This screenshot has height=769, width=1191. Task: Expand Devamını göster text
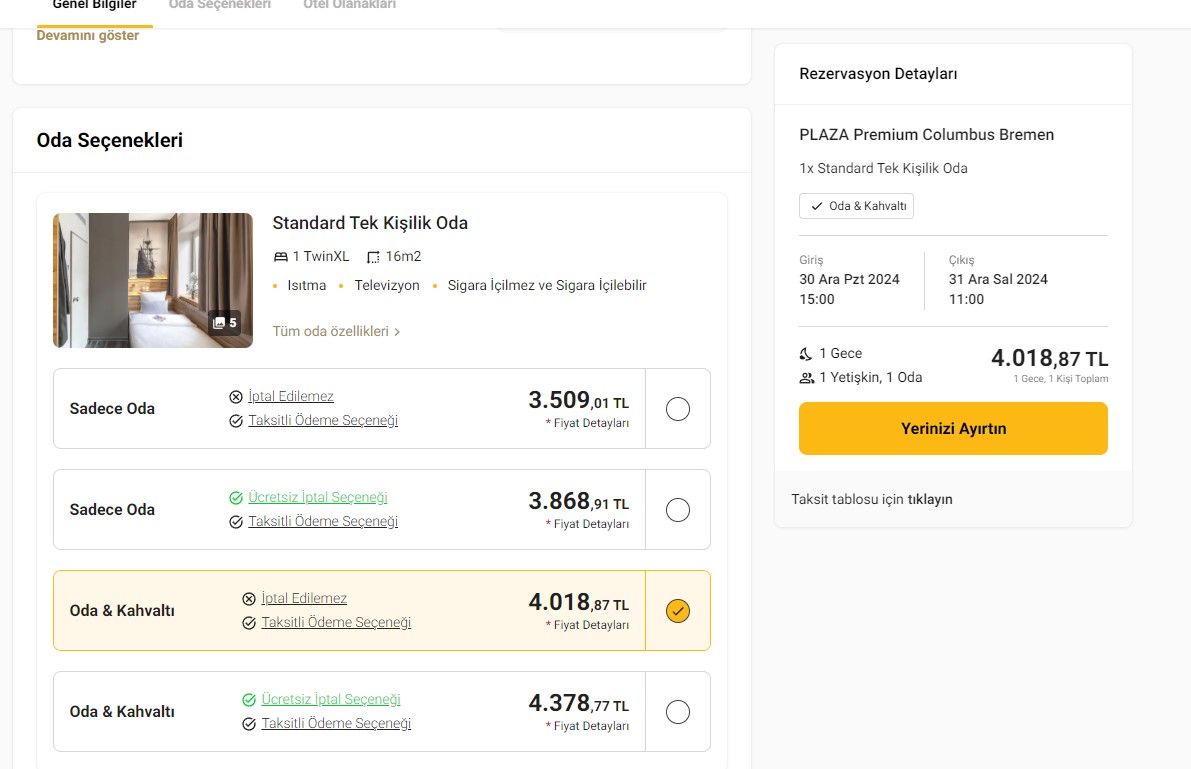click(88, 36)
